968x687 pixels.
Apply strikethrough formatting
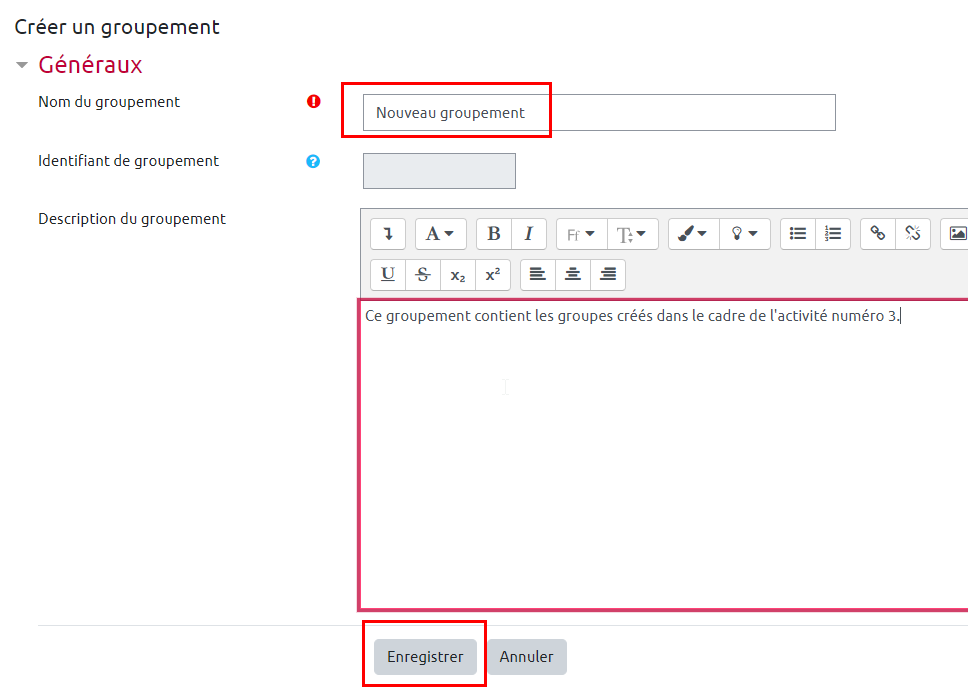tap(423, 275)
